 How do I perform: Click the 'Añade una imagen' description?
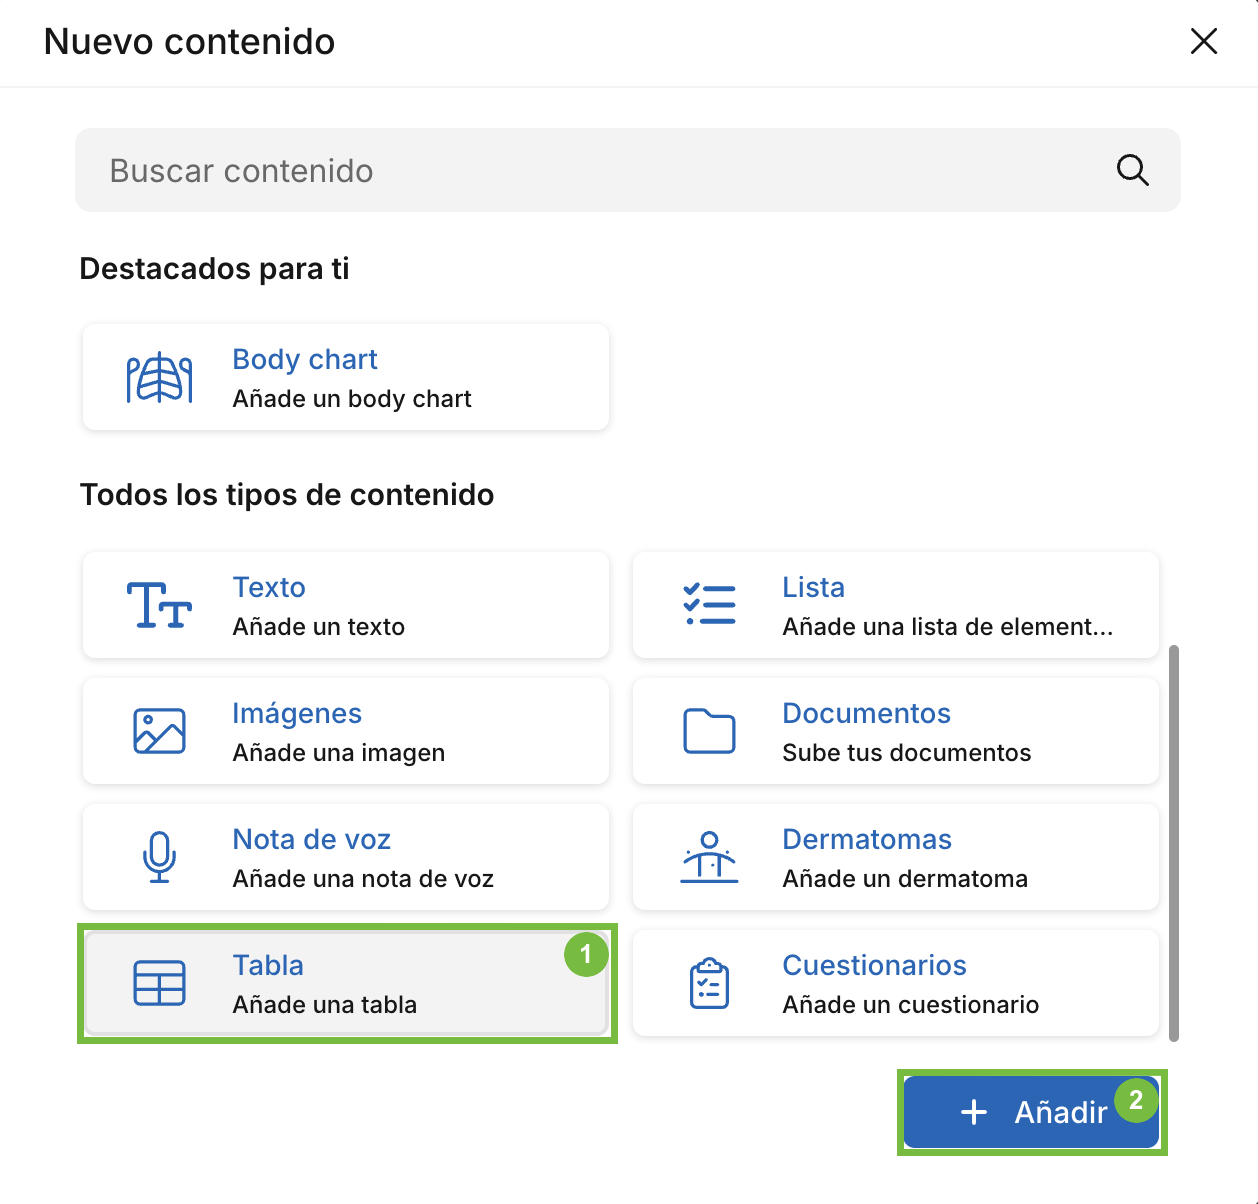[x=339, y=753]
